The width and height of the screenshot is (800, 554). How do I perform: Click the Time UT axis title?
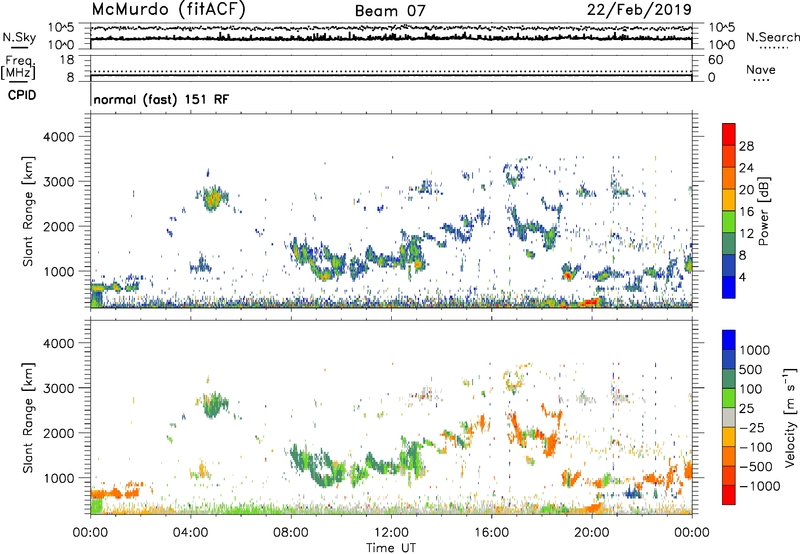click(x=391, y=548)
